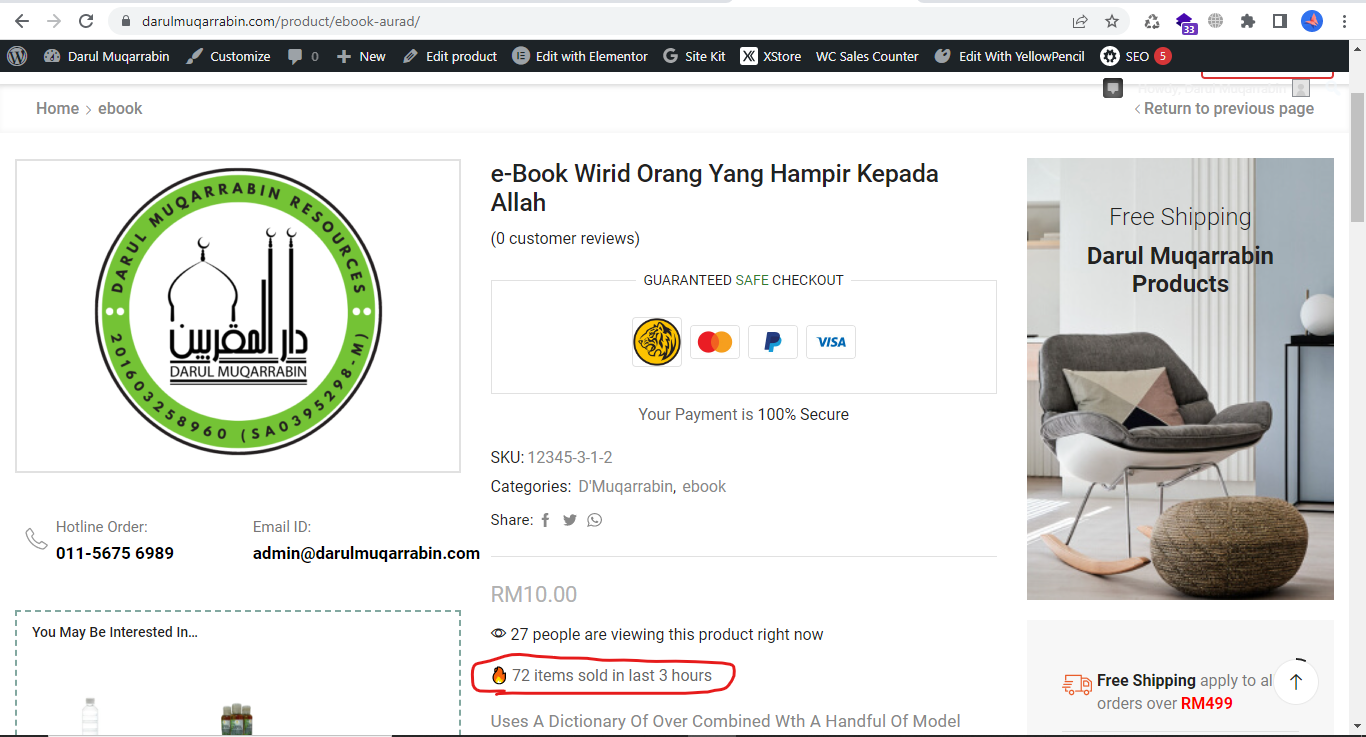
Task: Click SKU value 12345-3-1-2
Action: click(x=570, y=457)
